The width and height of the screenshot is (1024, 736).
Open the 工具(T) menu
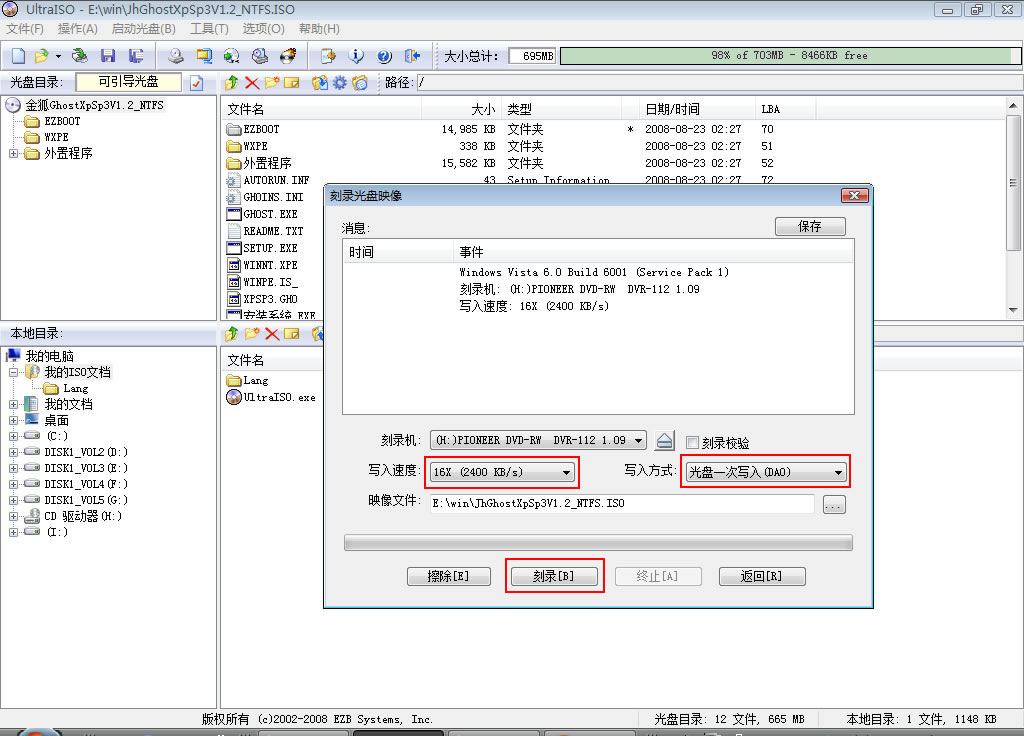[210, 29]
